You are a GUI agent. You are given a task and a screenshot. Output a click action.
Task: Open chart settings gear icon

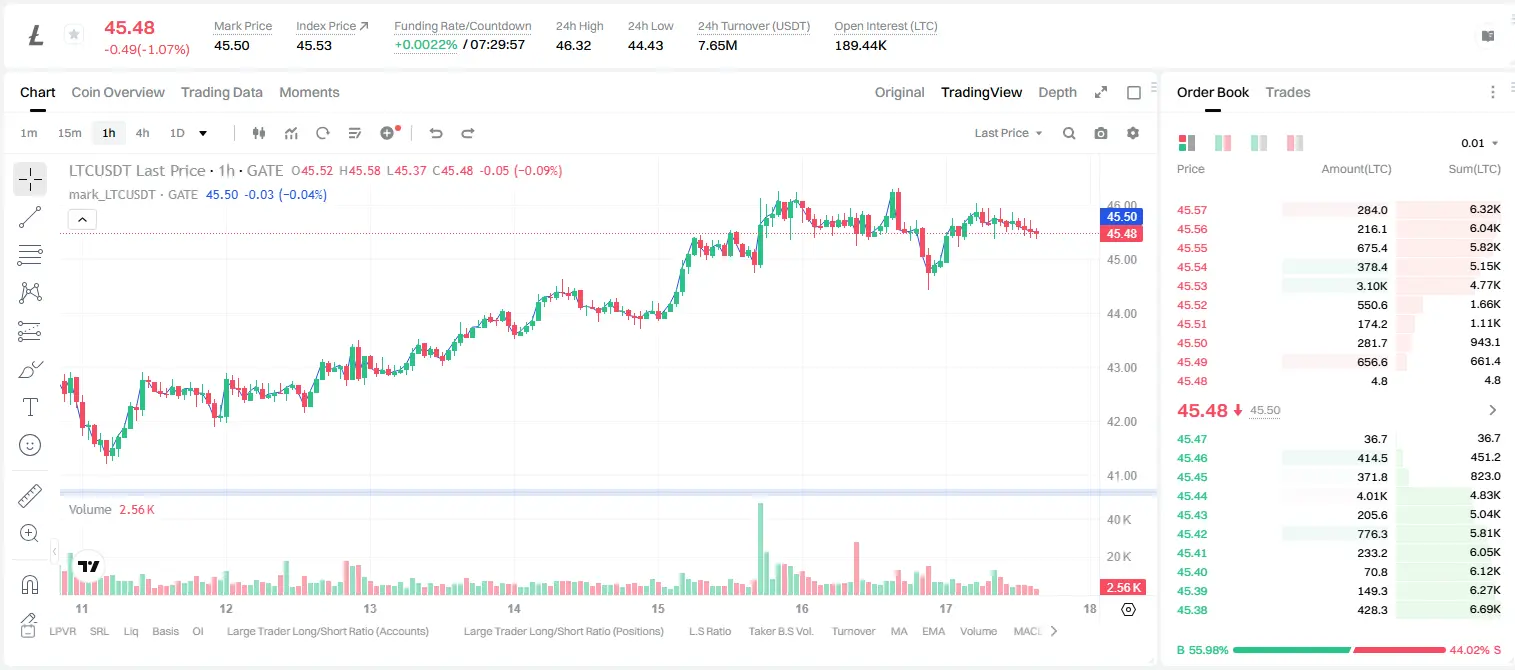[x=1133, y=133]
